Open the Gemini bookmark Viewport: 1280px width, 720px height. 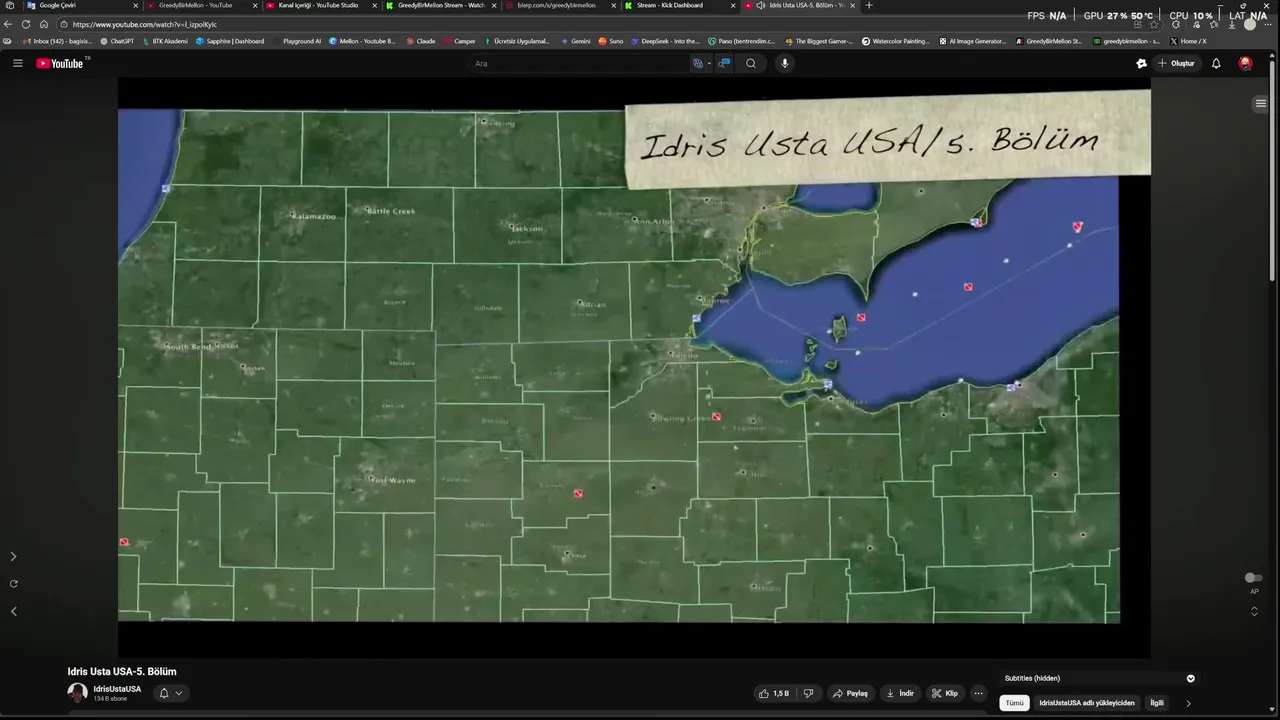tap(576, 41)
